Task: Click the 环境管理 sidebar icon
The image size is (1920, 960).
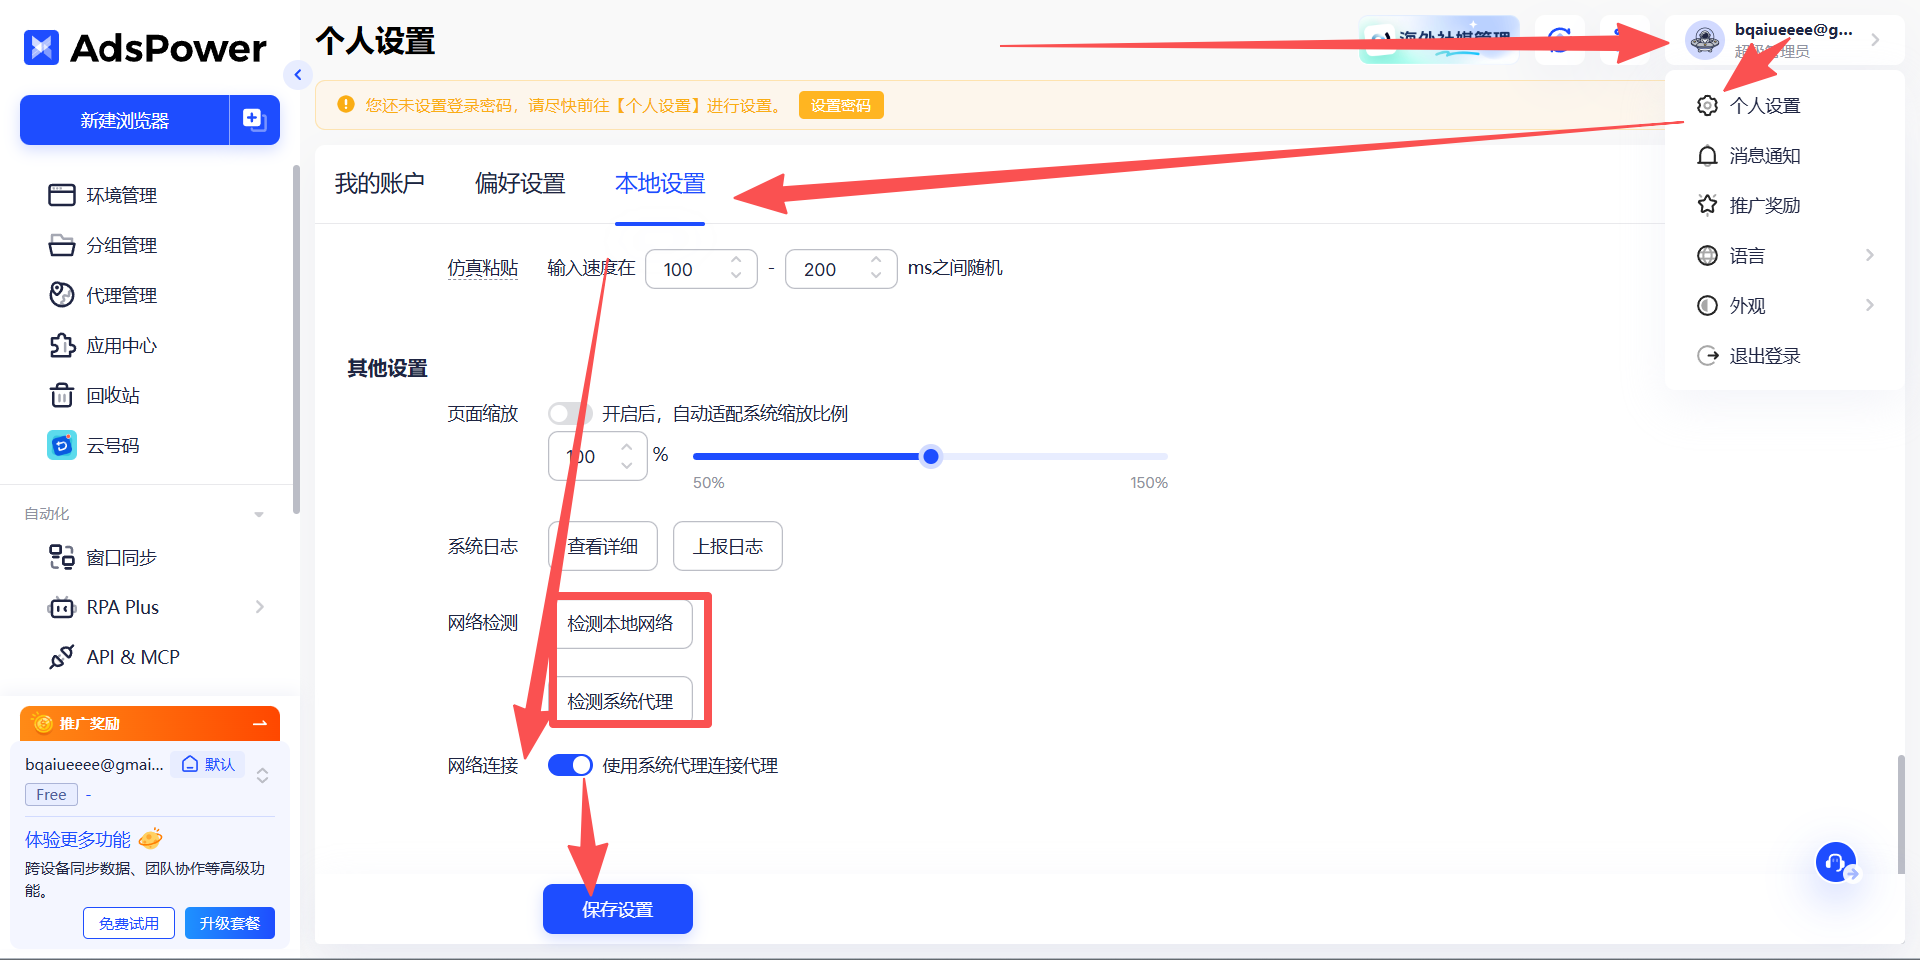Action: coord(62,195)
